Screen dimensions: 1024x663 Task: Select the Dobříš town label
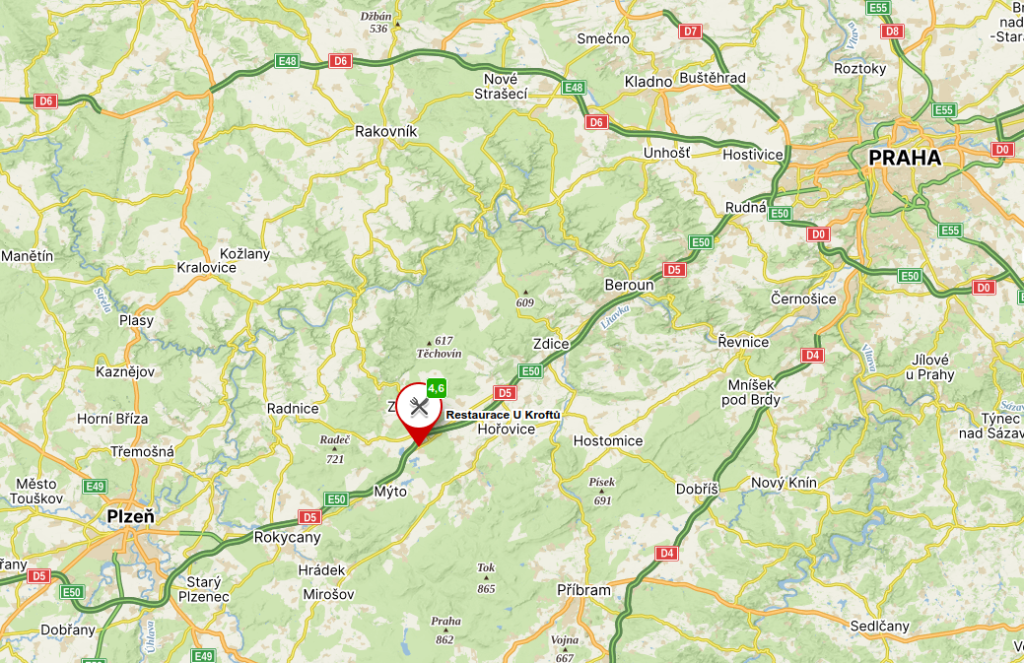697,489
